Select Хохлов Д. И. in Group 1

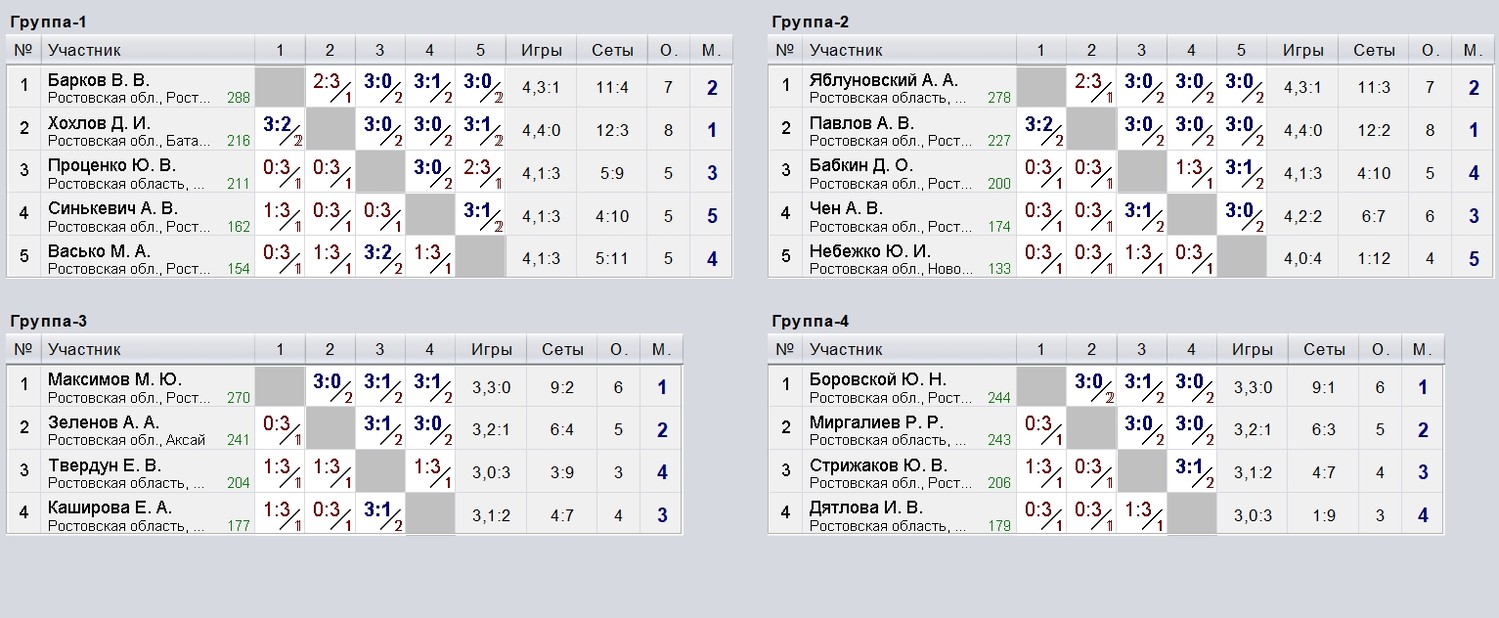pyautogui.click(x=100, y=123)
